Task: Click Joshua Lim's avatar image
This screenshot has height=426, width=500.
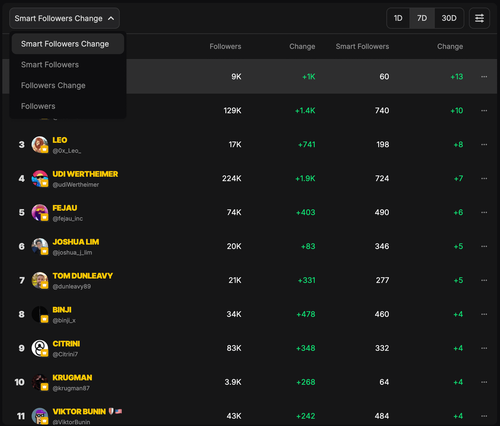Action: tap(40, 246)
